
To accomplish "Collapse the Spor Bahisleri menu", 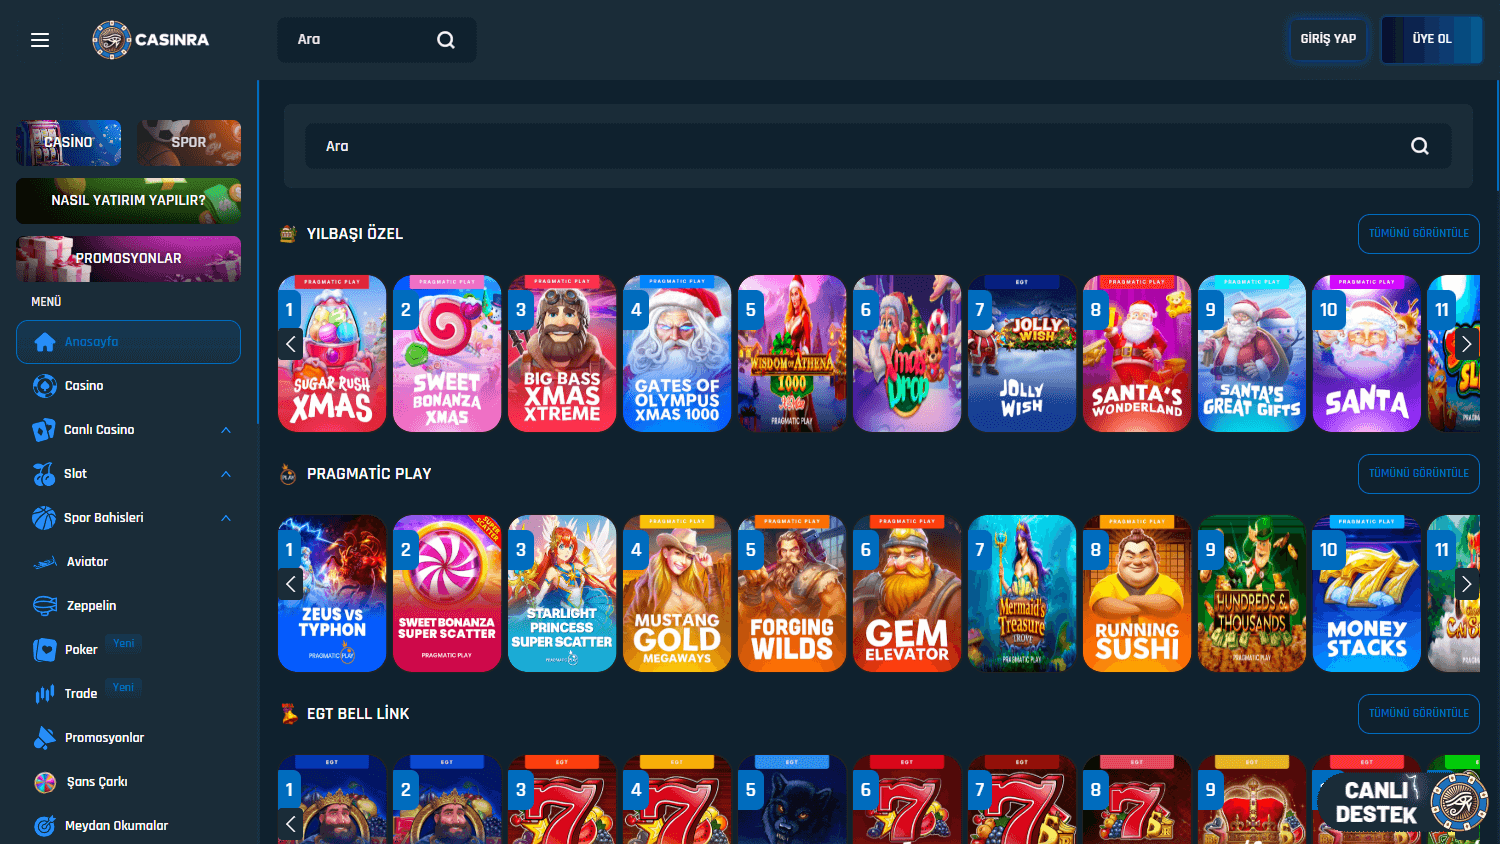I will (x=227, y=518).
